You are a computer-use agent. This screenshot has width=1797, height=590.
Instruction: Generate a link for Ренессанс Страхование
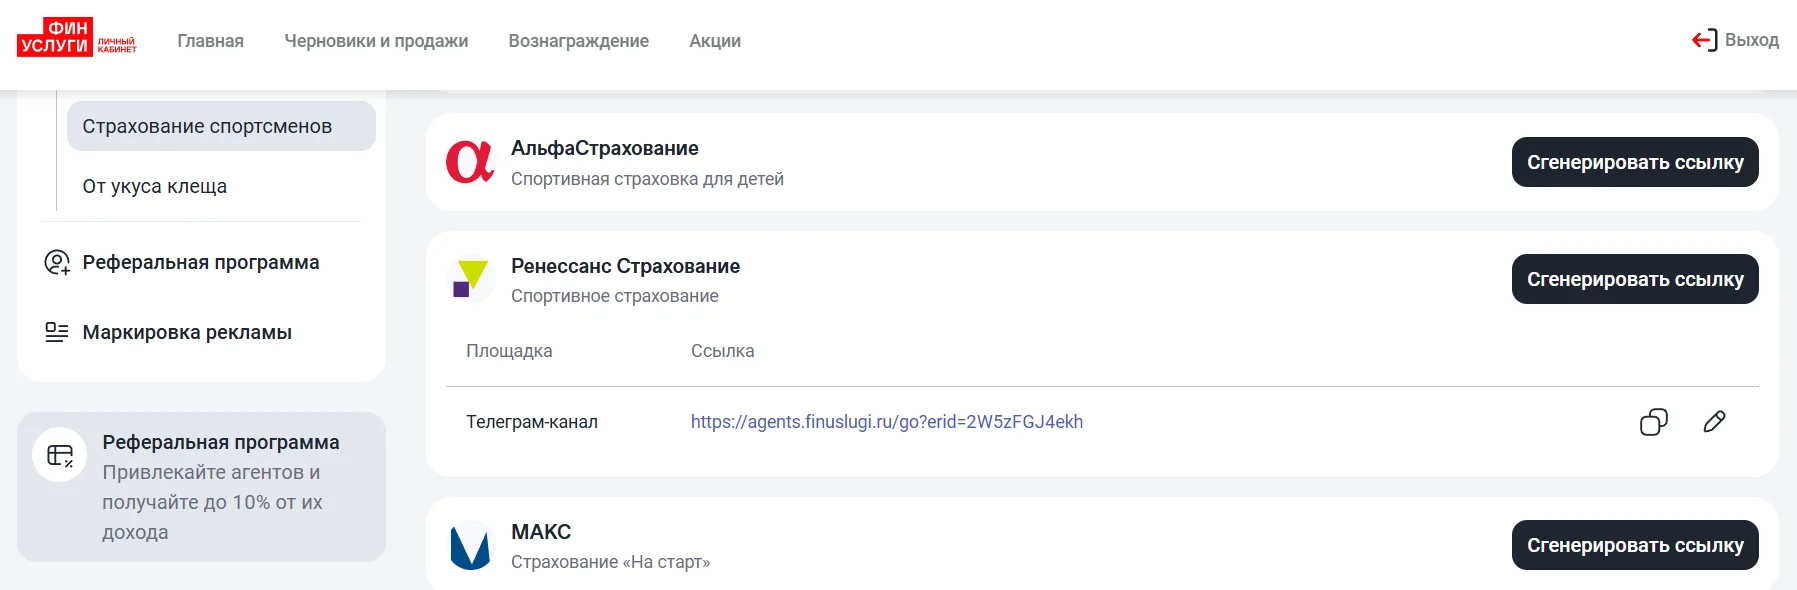1635,279
